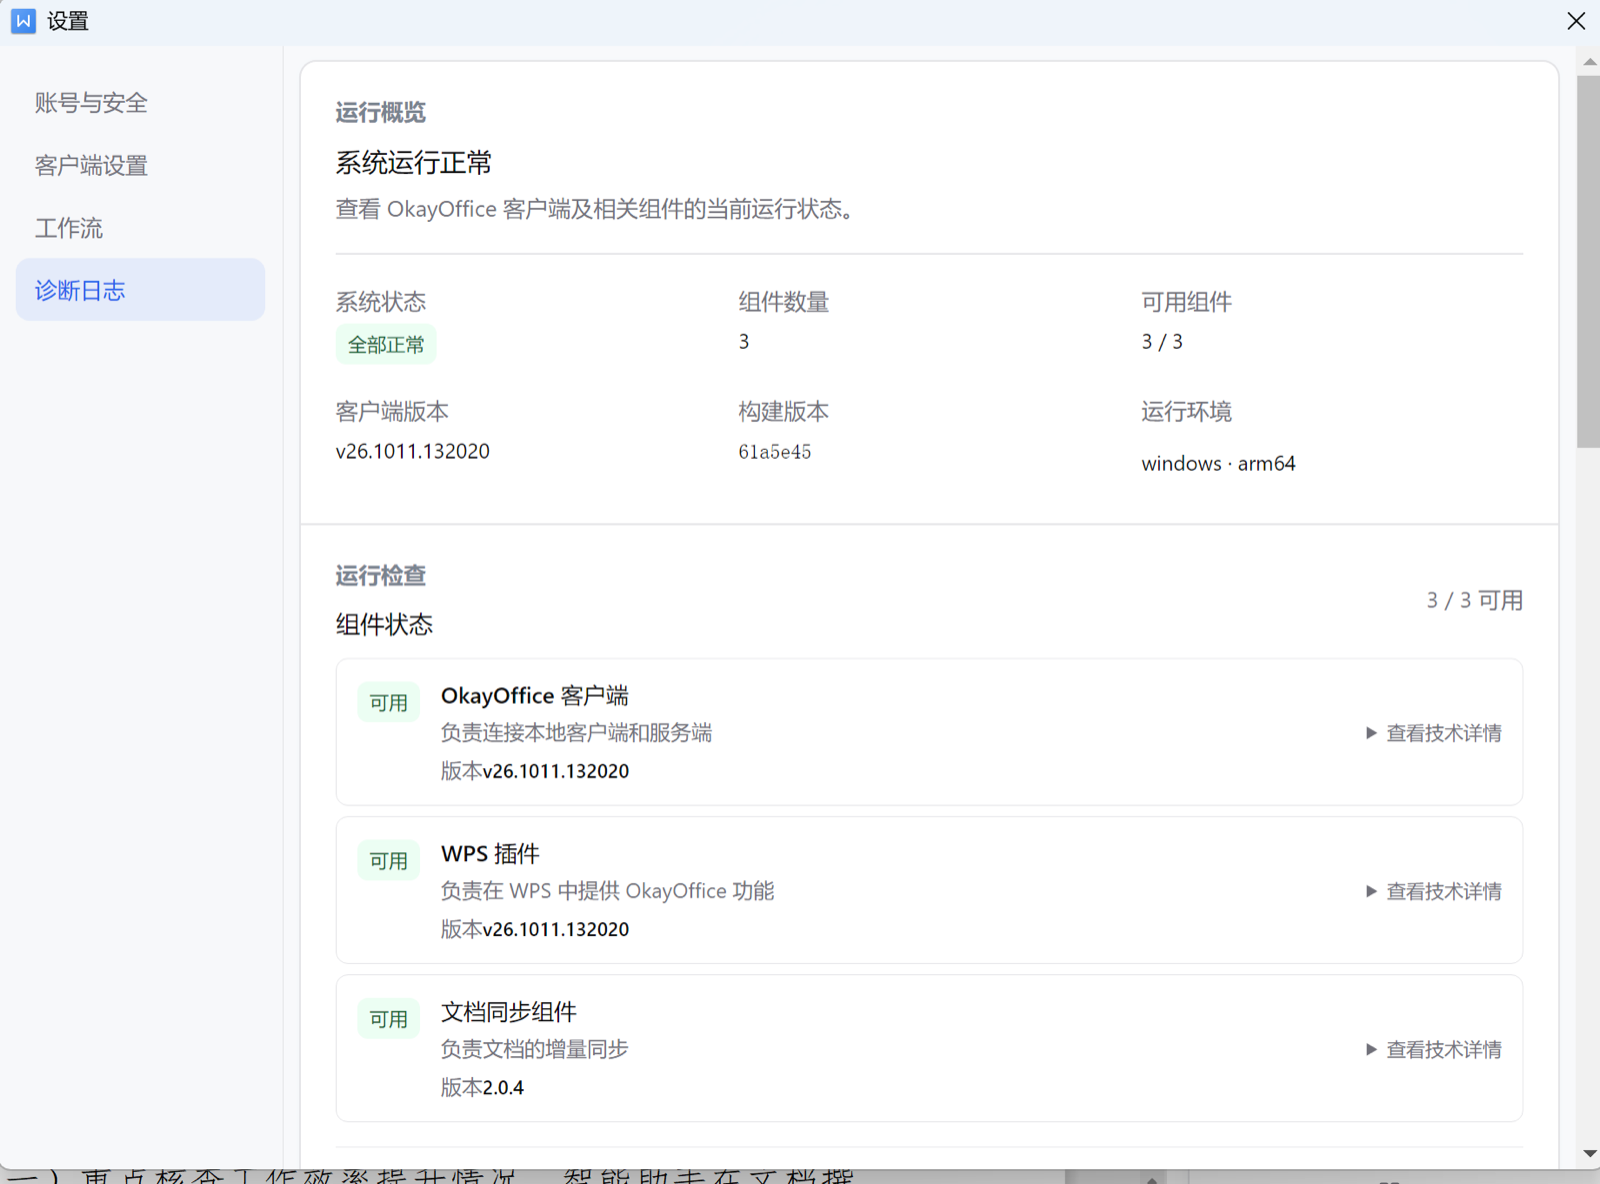Click the 运行检查 section label
Image resolution: width=1600 pixels, height=1184 pixels.
[x=380, y=575]
